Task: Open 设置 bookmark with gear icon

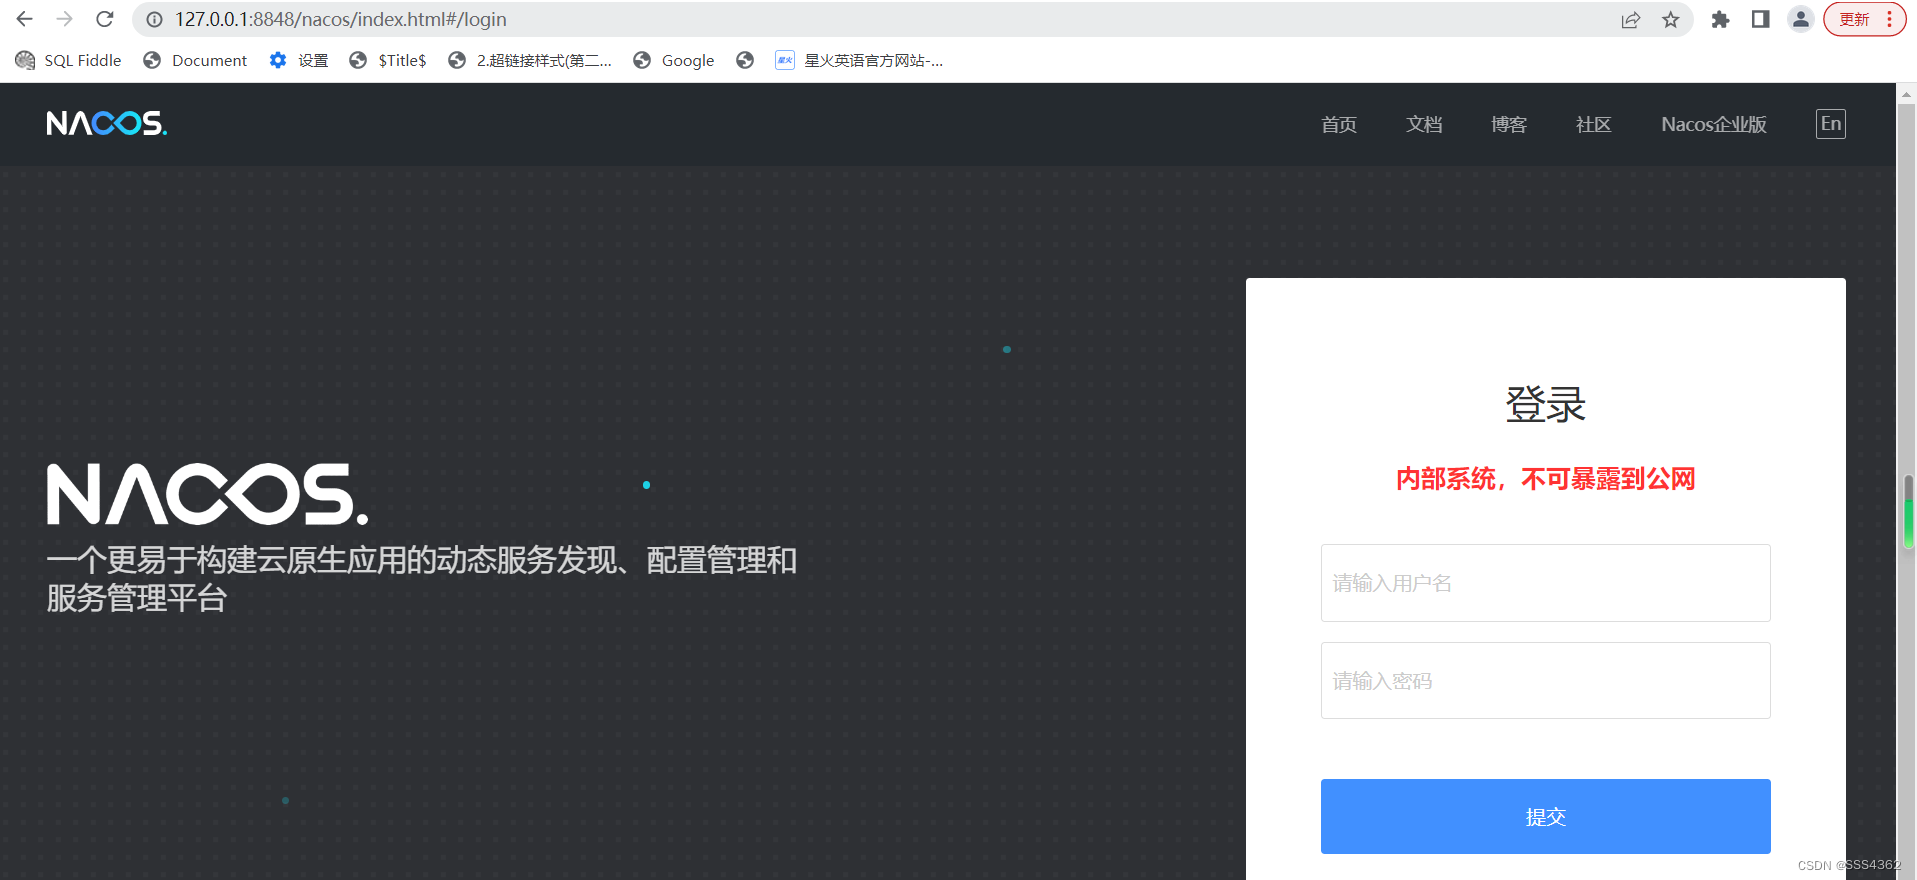Action: (298, 60)
